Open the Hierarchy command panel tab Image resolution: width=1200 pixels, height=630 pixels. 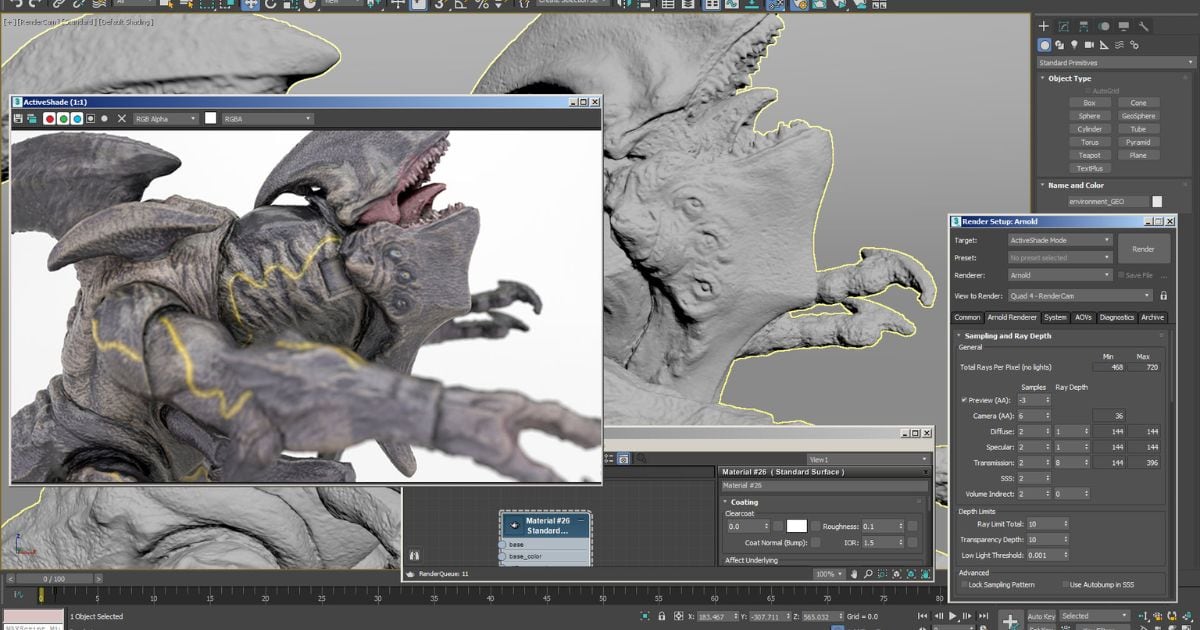1084,26
